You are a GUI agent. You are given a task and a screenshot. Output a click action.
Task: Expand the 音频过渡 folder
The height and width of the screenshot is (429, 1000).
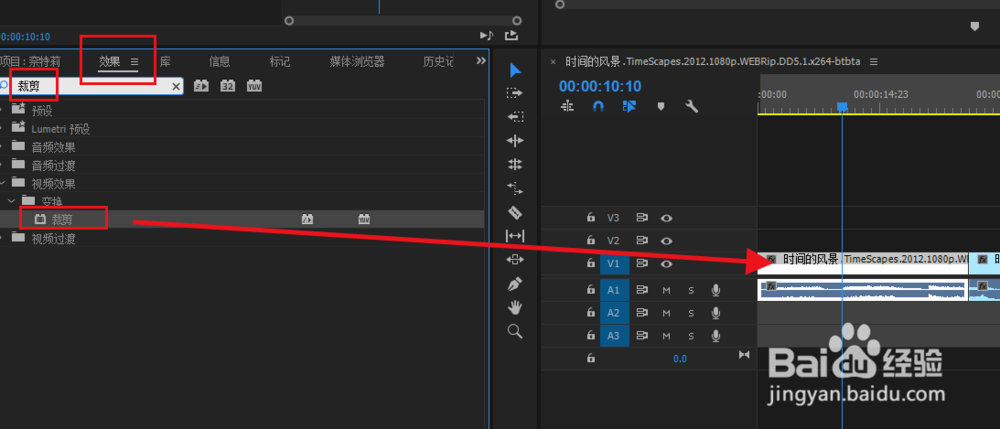pos(2,165)
